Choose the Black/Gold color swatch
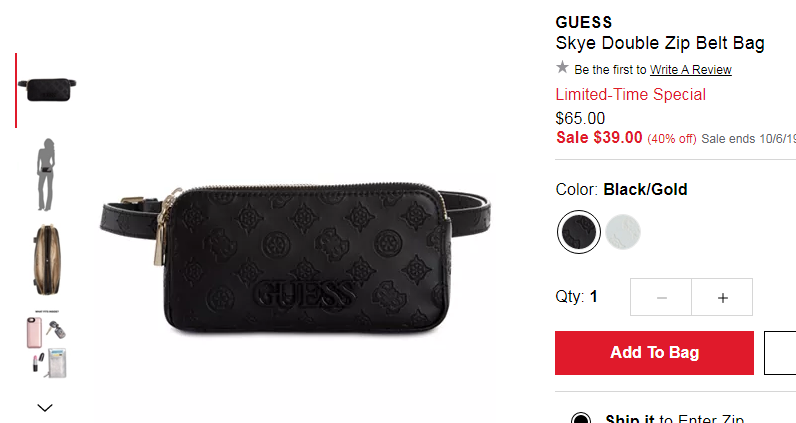Viewport: 796px width, 423px height. (579, 232)
